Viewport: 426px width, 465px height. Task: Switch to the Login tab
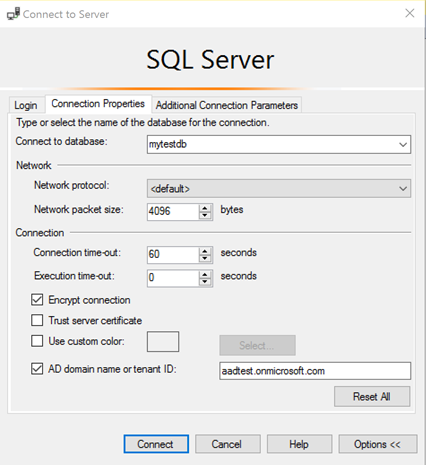pyautogui.click(x=26, y=105)
